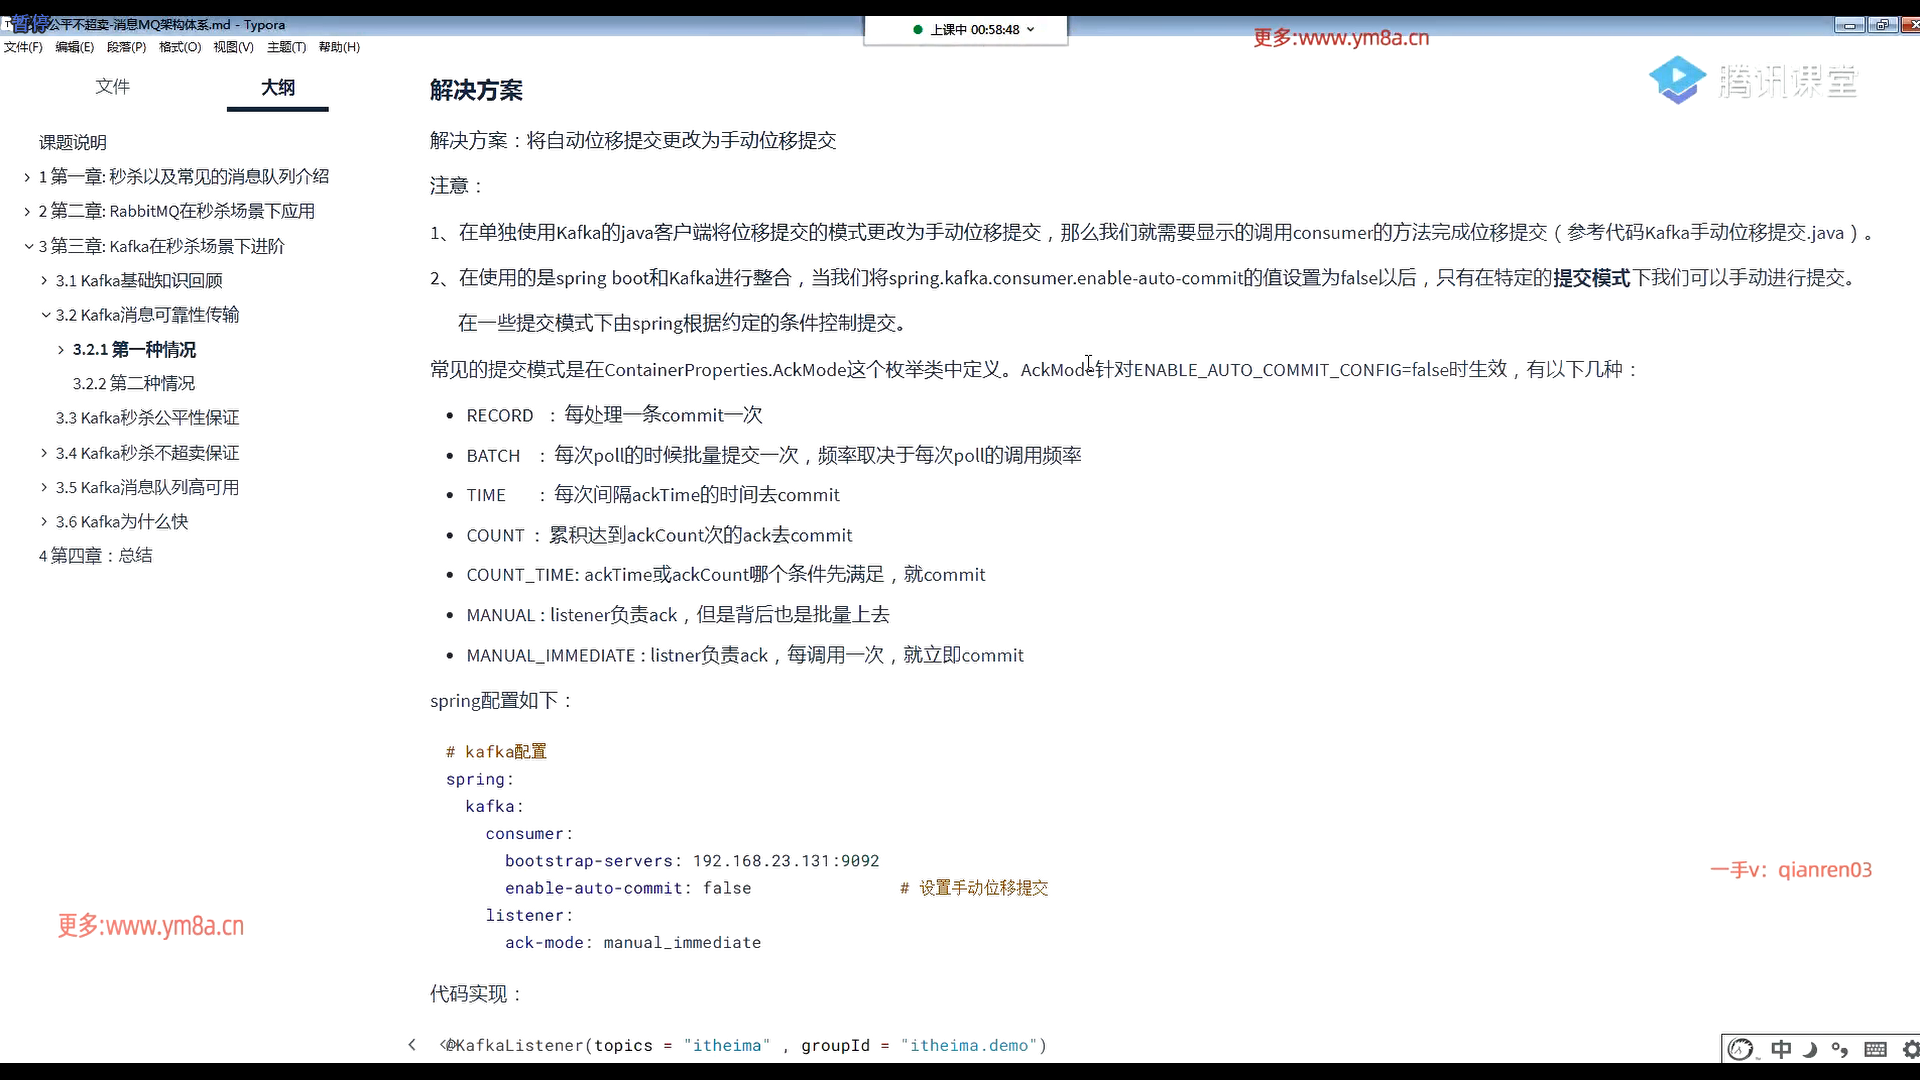Jump to outline entry 3.2.2 第二种情况
Screen dimensions: 1920x1080
click(134, 383)
